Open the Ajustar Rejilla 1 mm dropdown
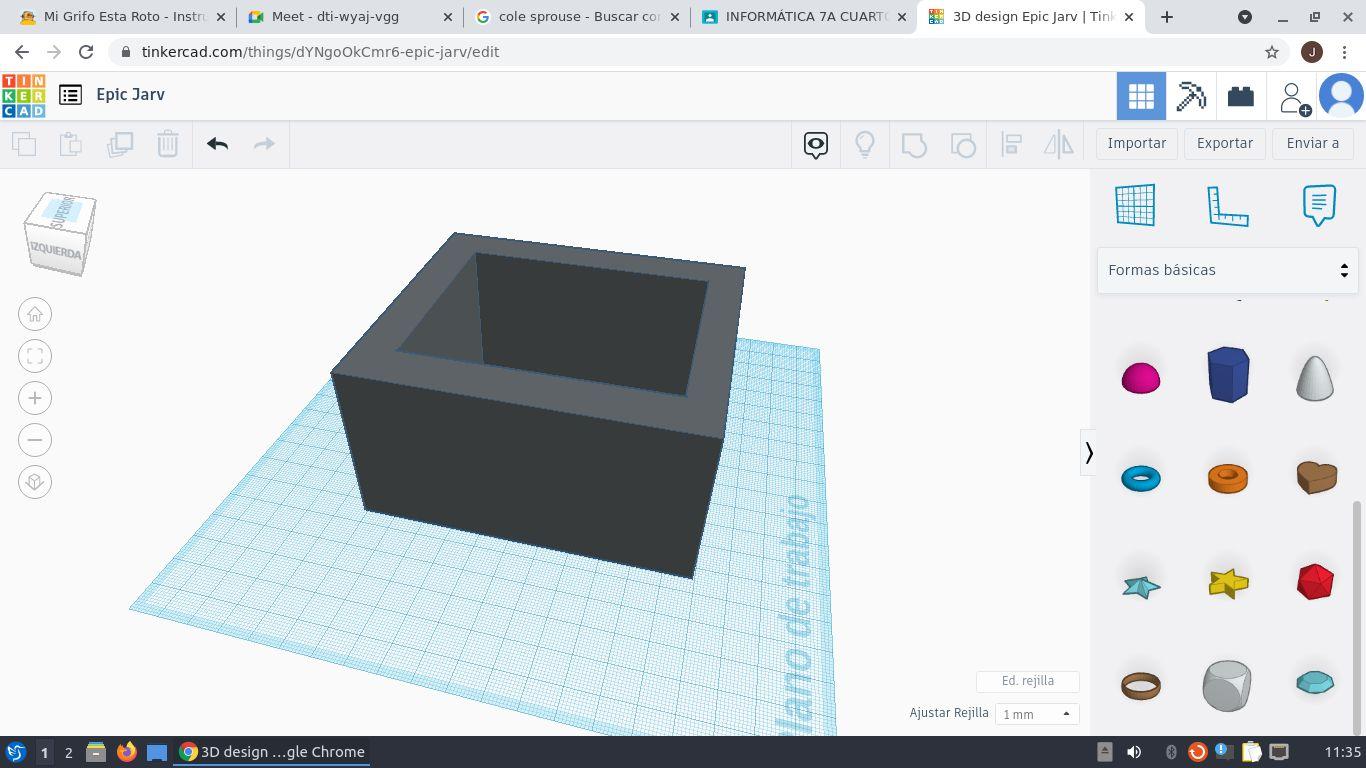 pyautogui.click(x=1037, y=714)
